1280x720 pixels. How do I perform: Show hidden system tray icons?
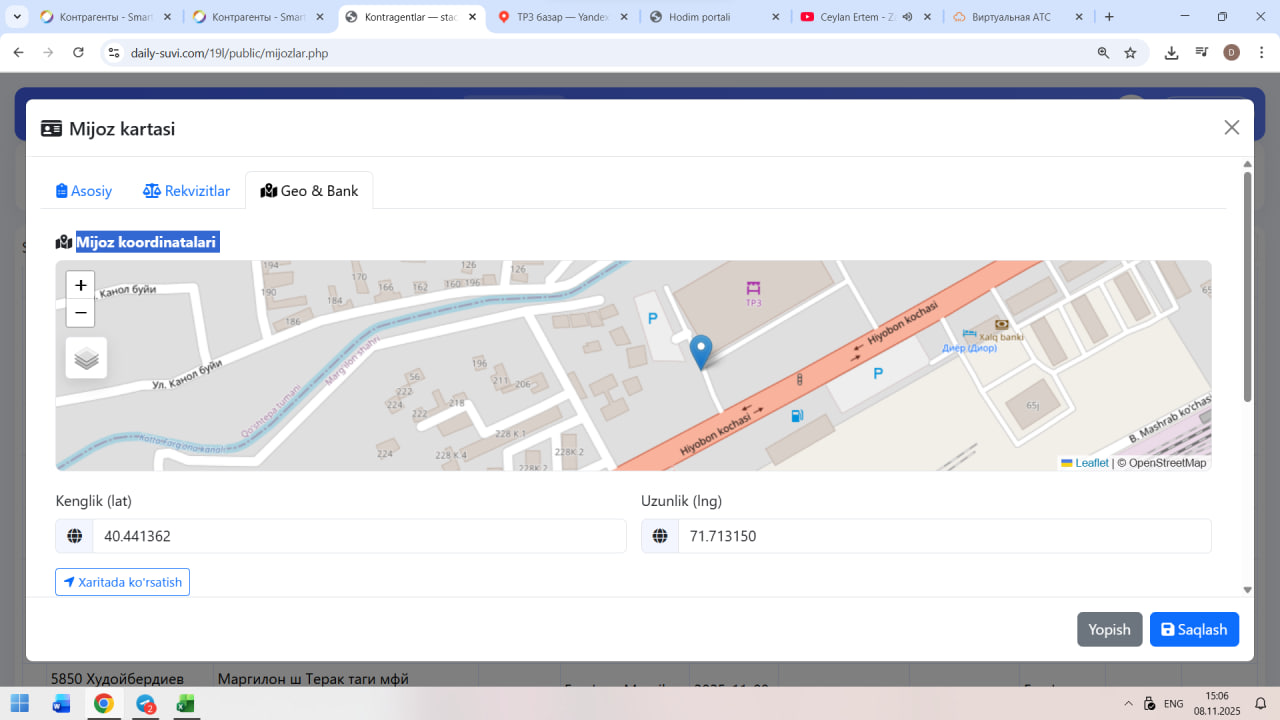pos(1129,703)
